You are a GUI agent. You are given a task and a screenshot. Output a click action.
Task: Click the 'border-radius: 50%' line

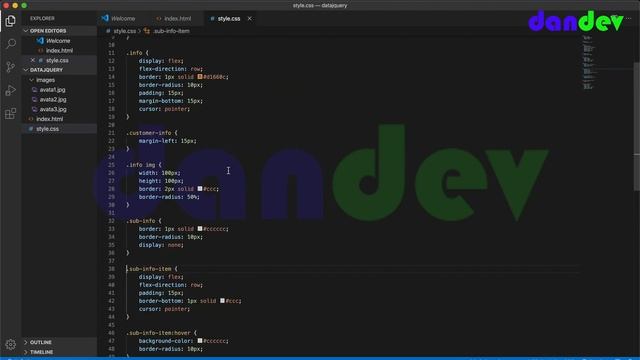169,197
